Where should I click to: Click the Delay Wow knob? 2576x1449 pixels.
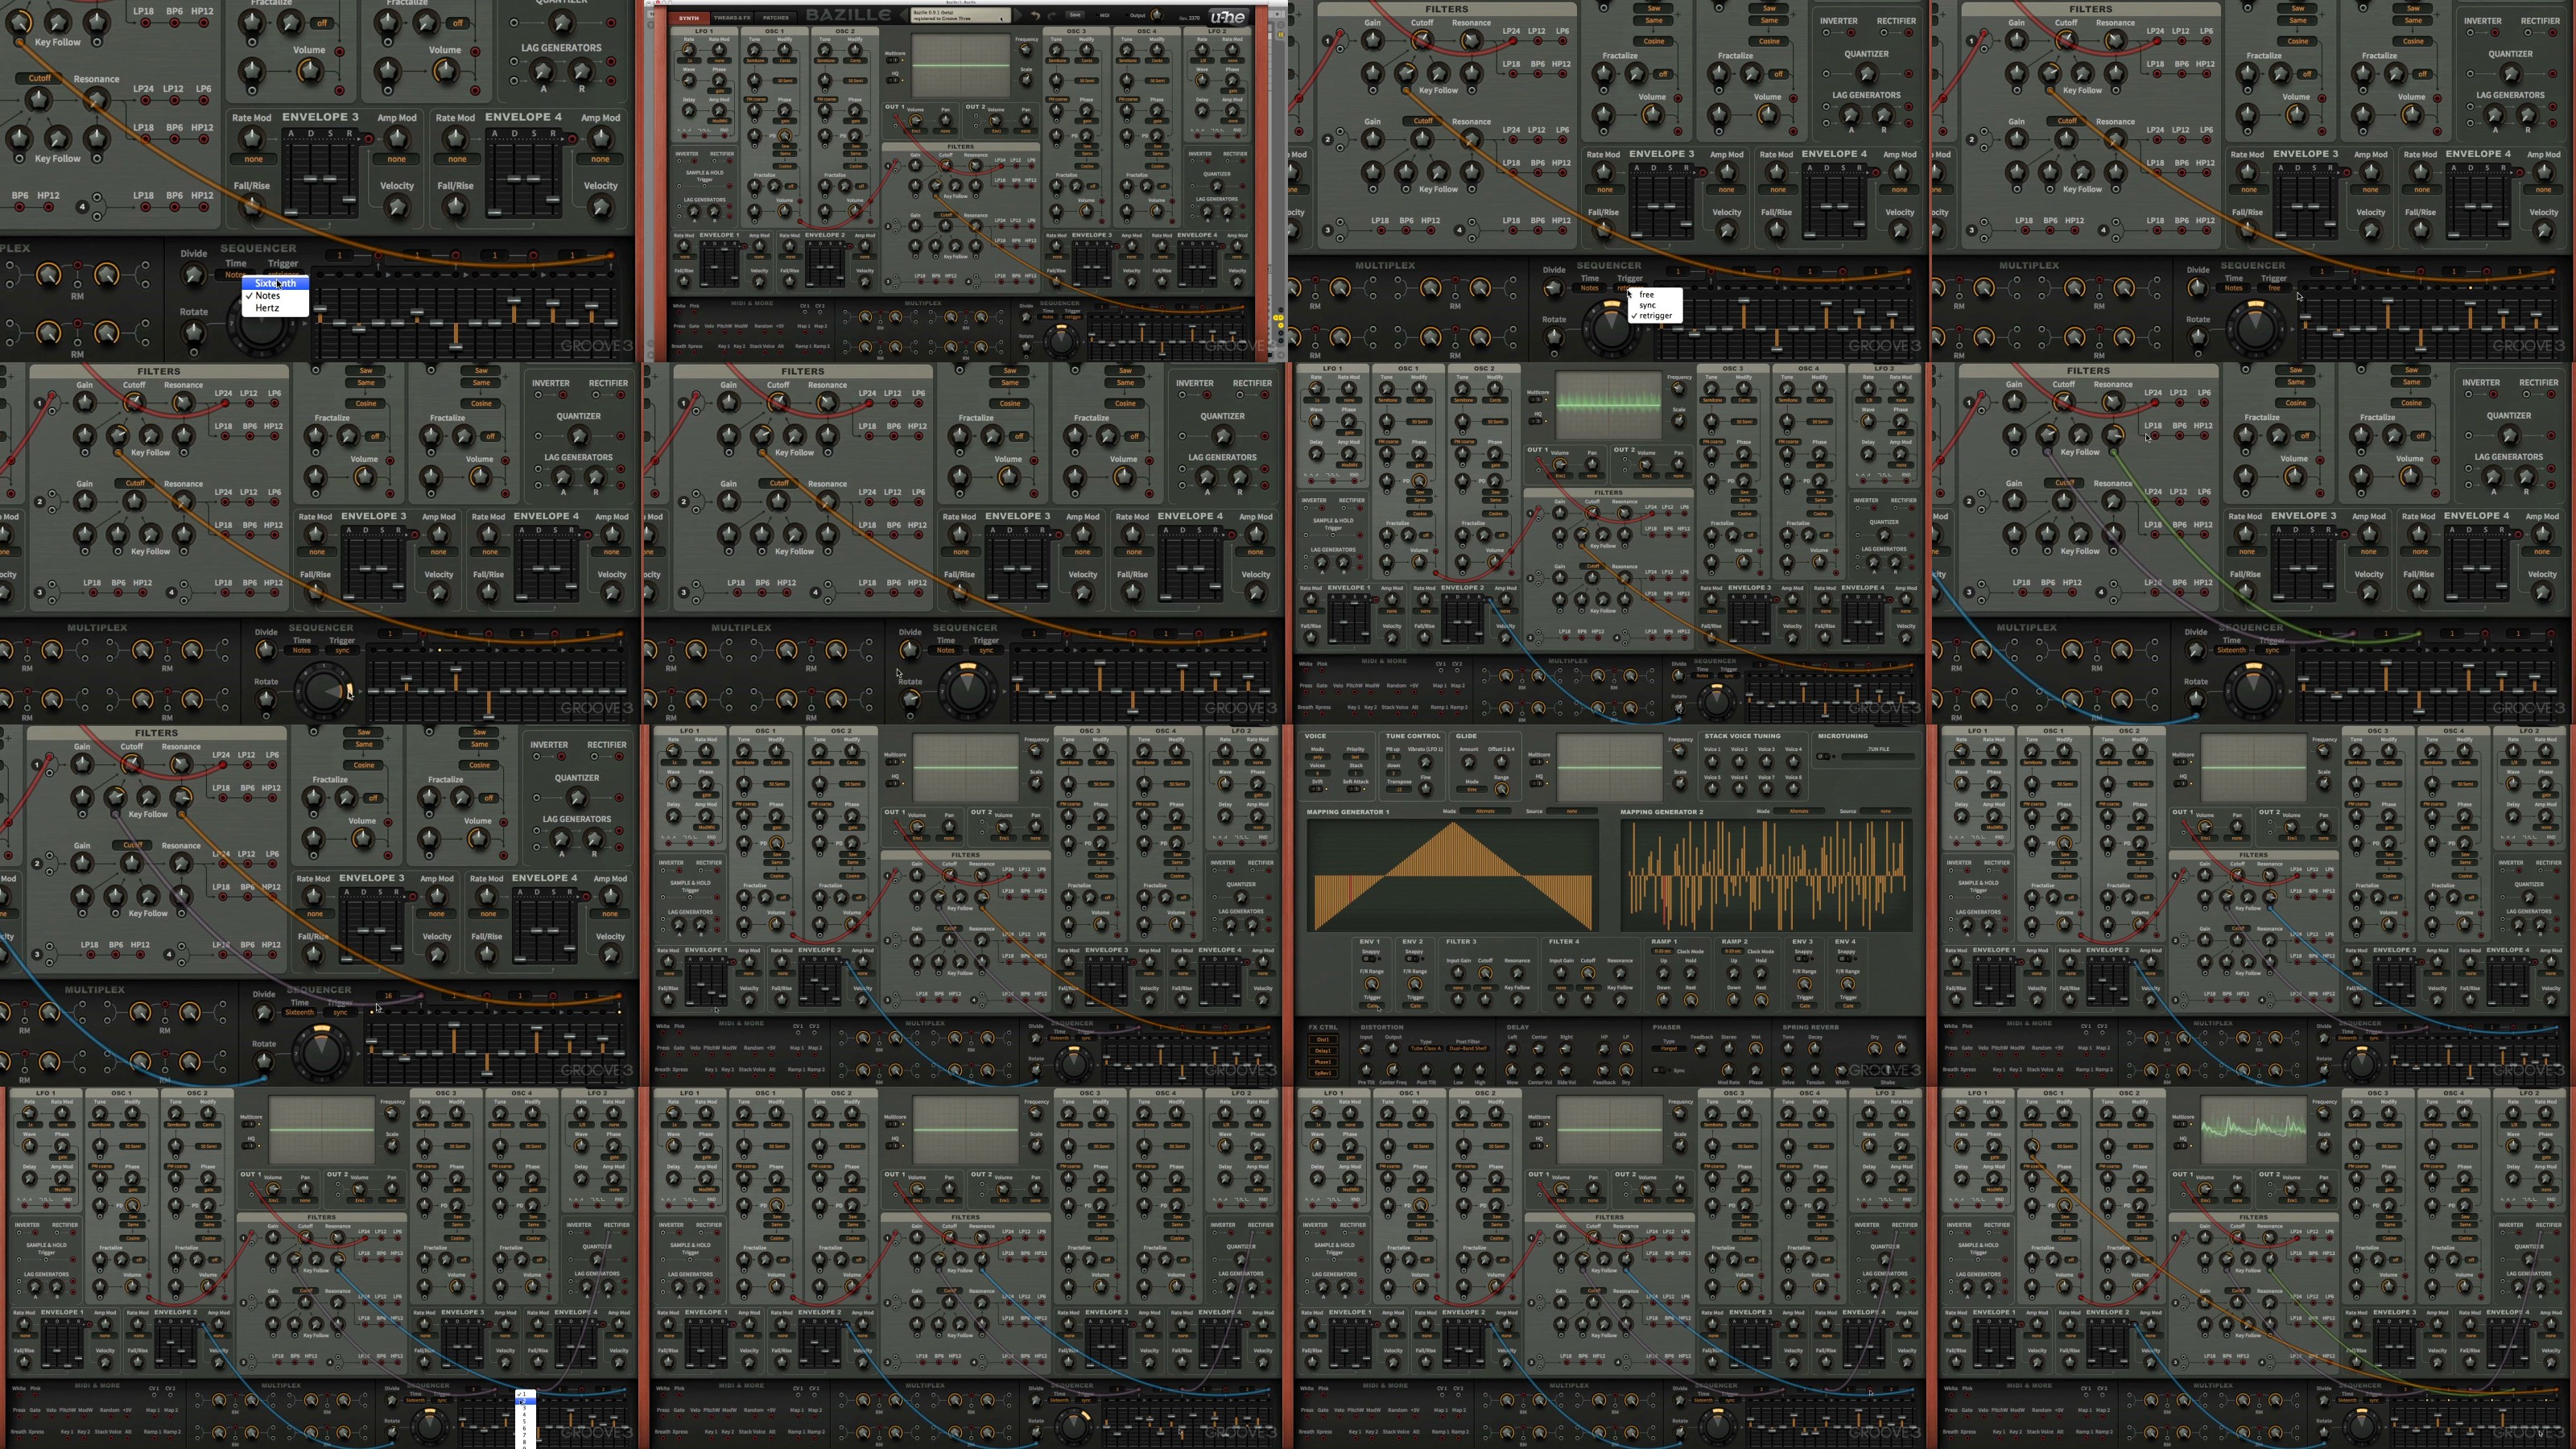(1513, 1070)
